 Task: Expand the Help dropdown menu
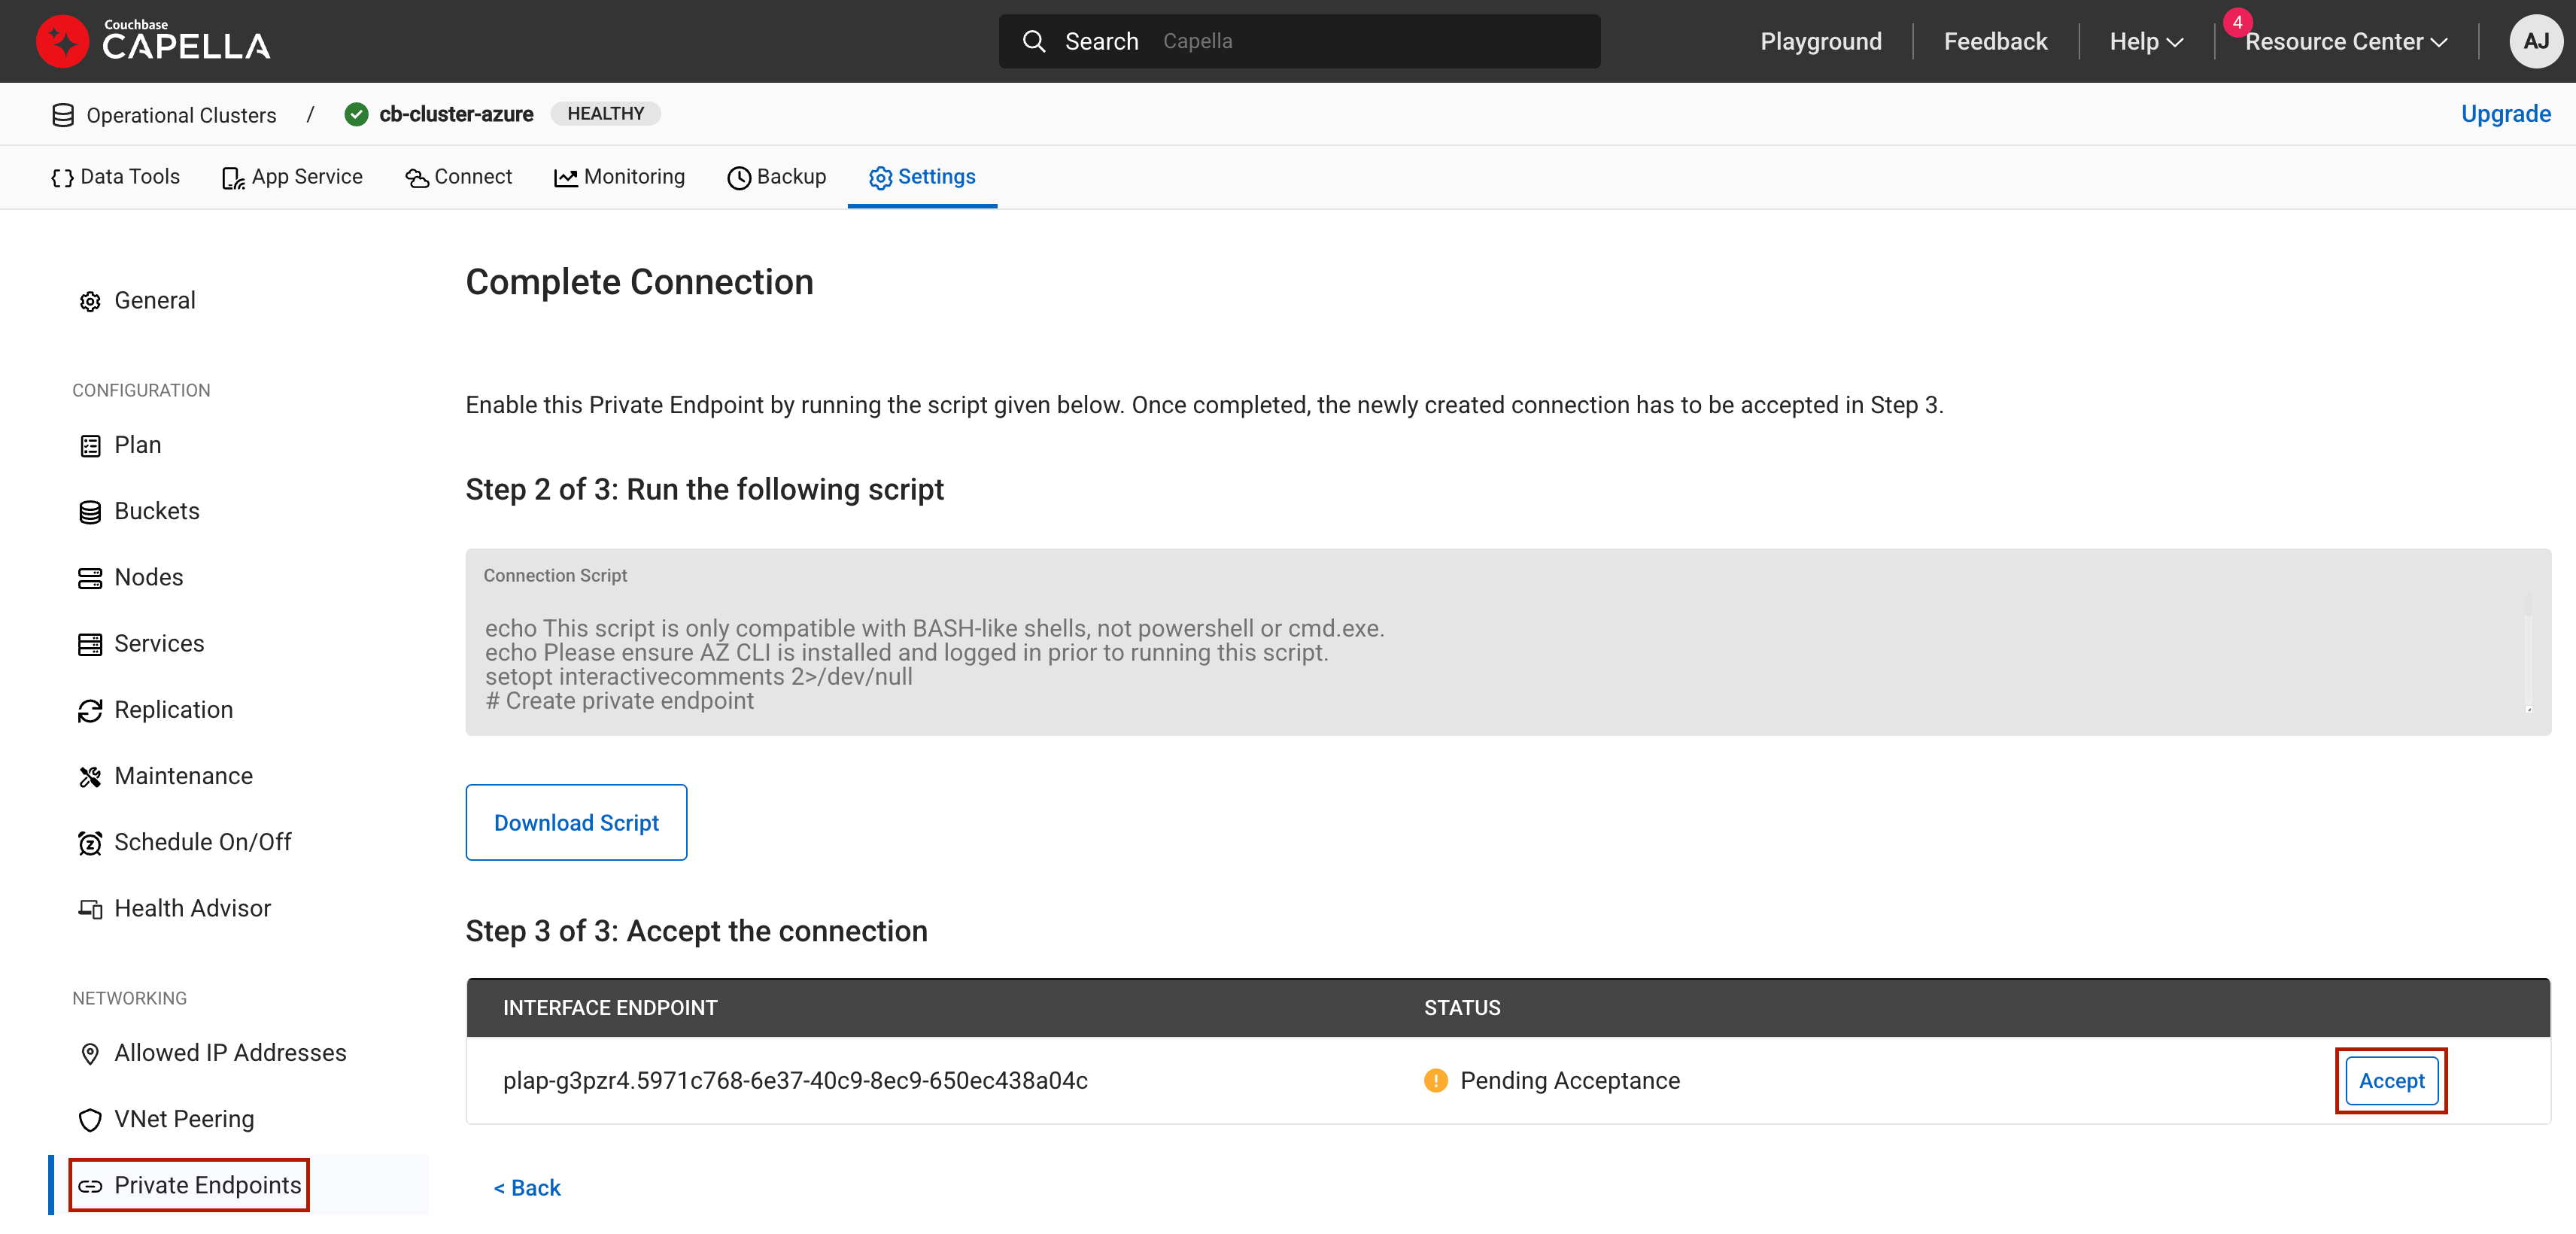pos(2145,41)
